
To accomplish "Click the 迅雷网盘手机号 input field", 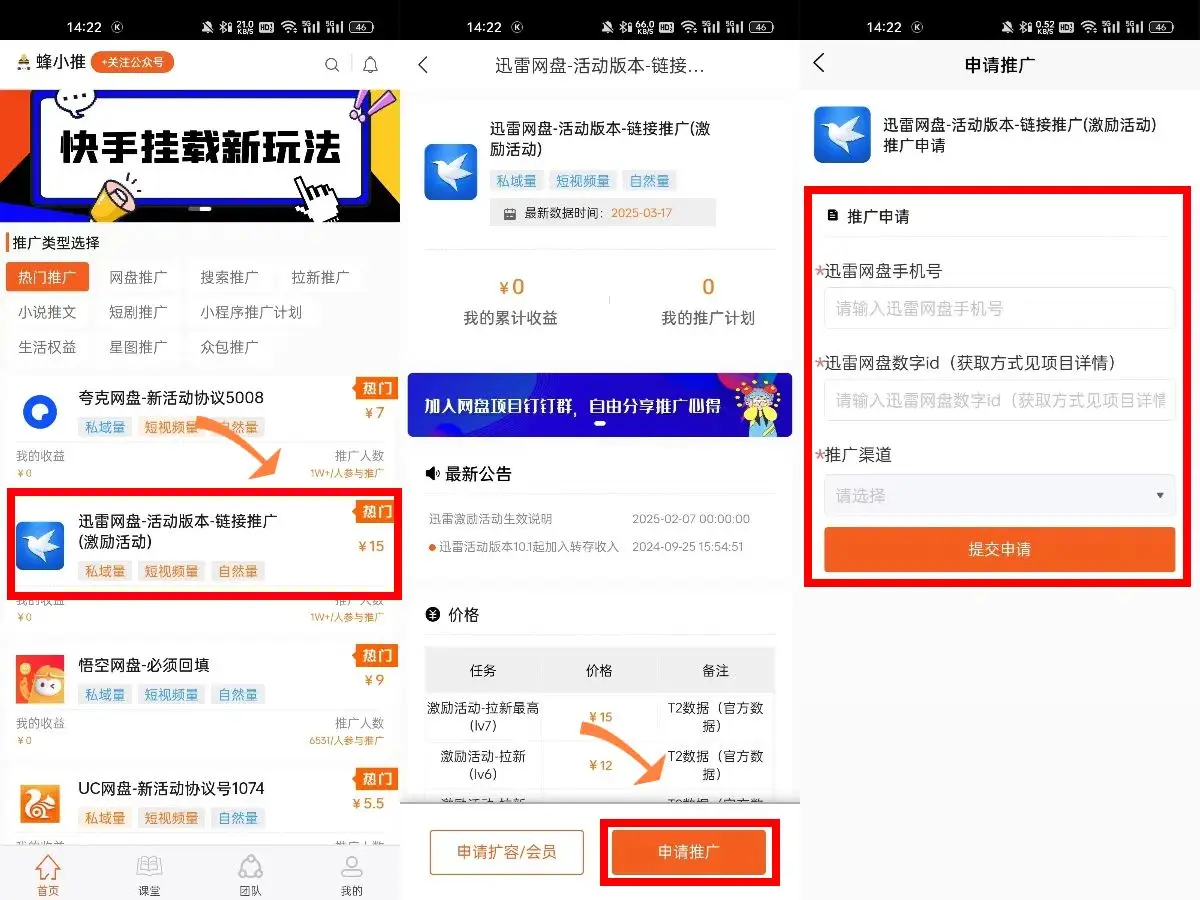I will pyautogui.click(x=998, y=309).
